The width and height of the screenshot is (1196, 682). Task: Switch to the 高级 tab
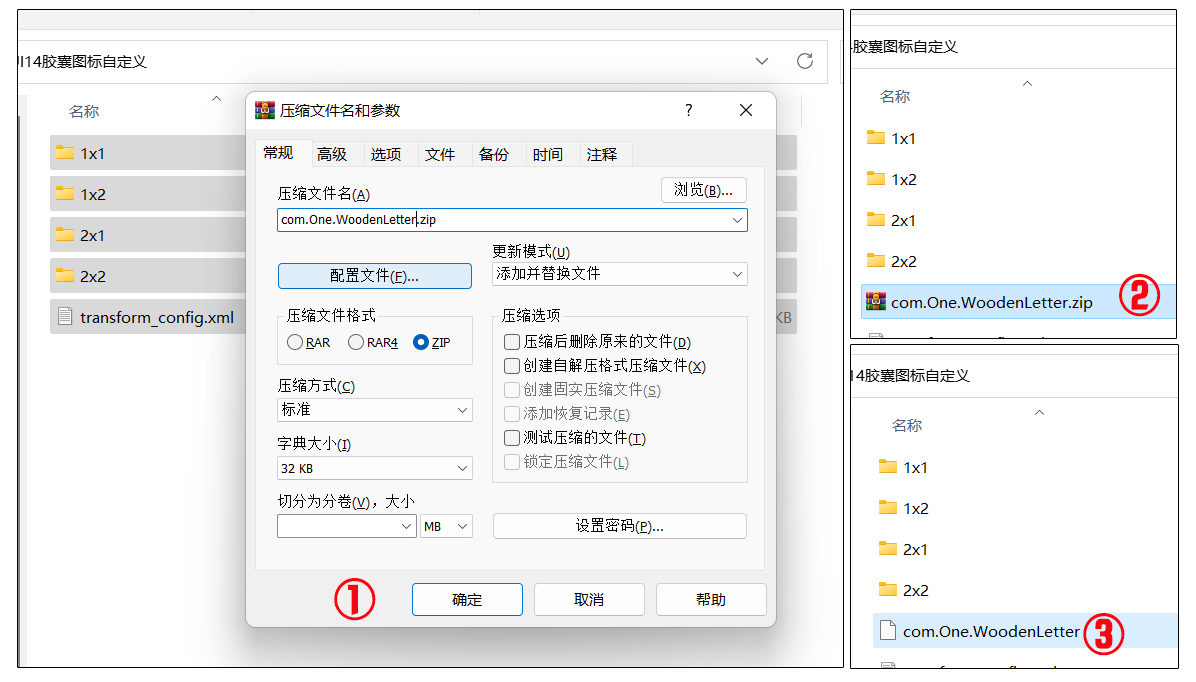click(x=334, y=154)
